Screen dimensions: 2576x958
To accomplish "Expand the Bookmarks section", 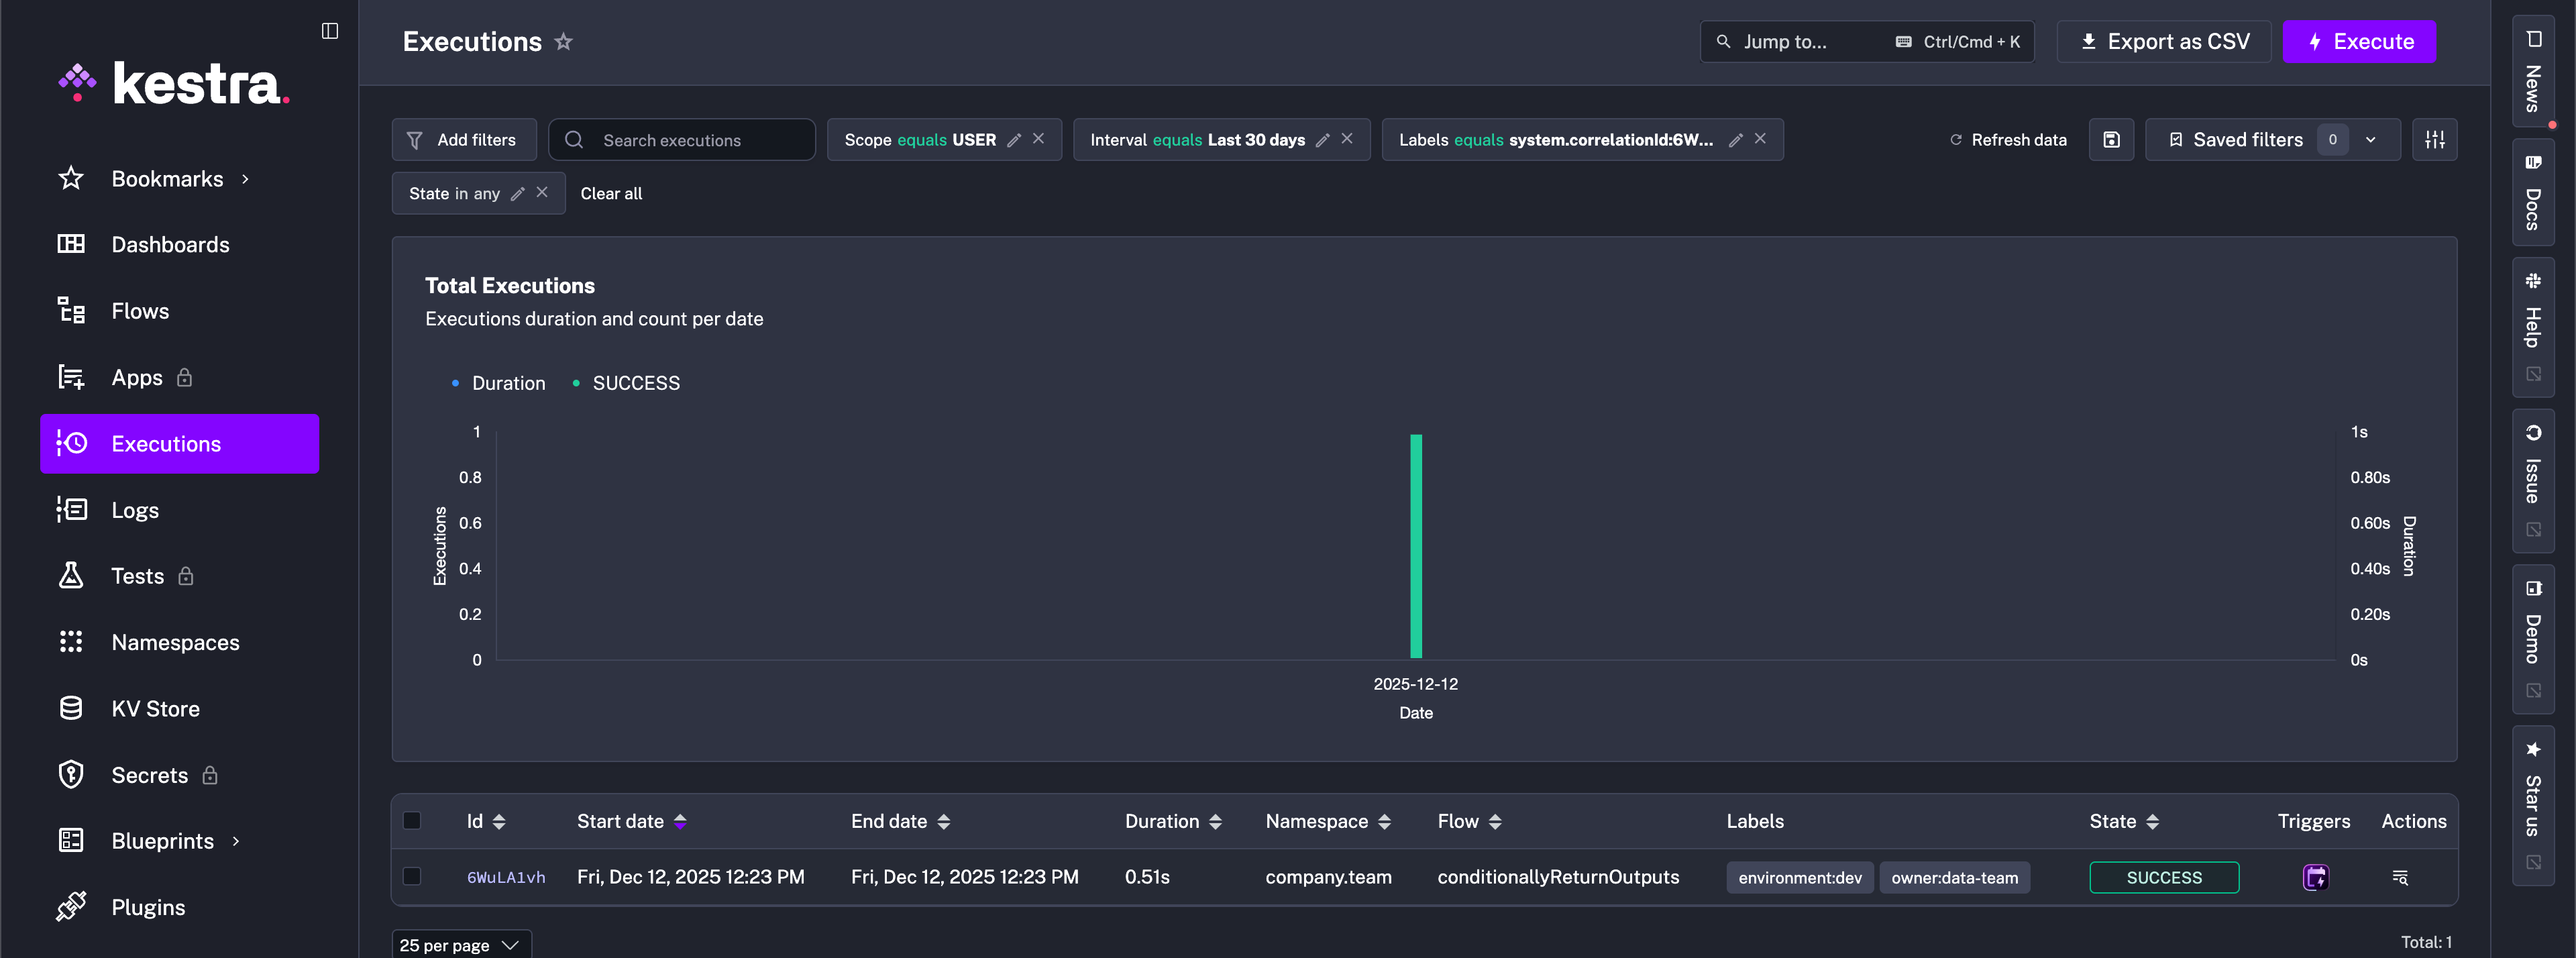I will point(168,178).
